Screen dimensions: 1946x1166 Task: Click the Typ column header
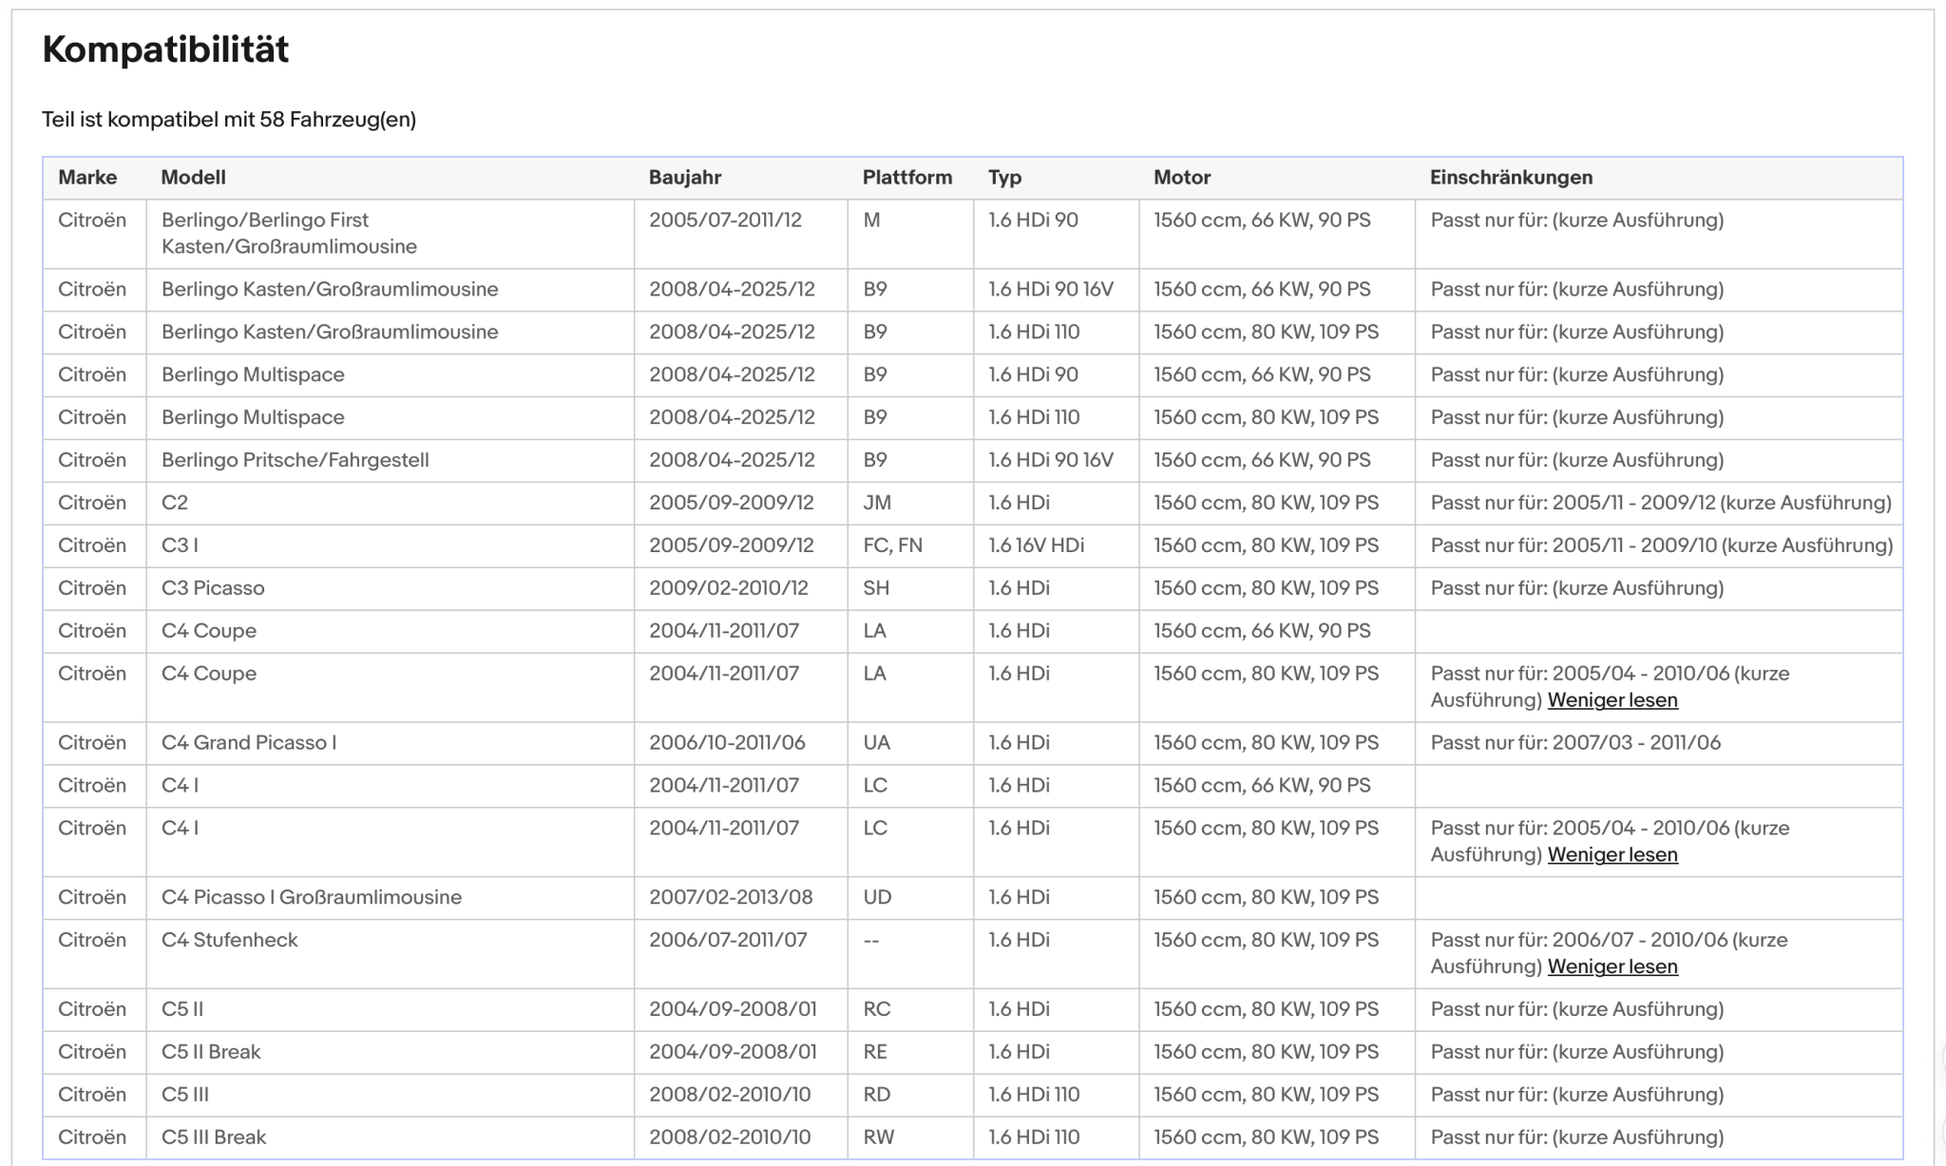pos(1004,178)
